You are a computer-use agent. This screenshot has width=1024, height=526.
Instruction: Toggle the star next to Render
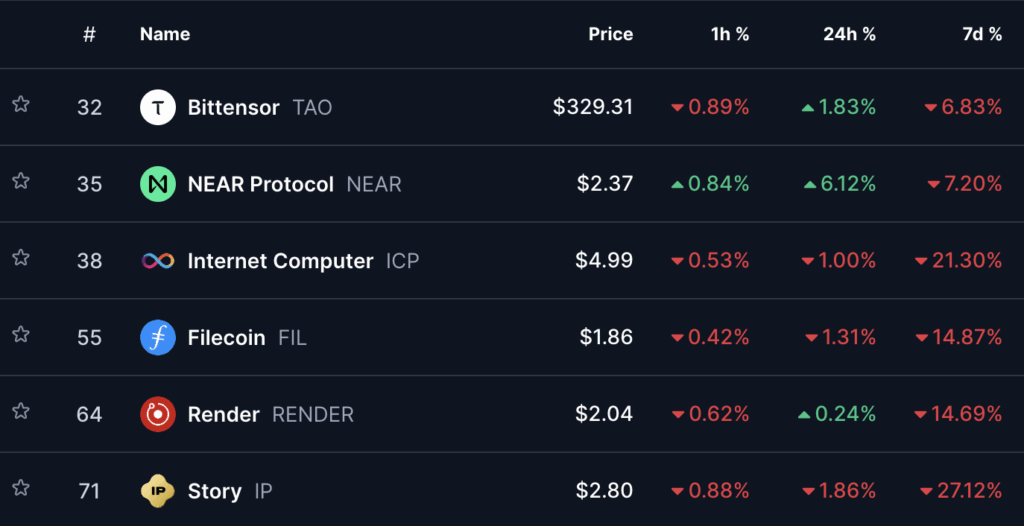20,411
